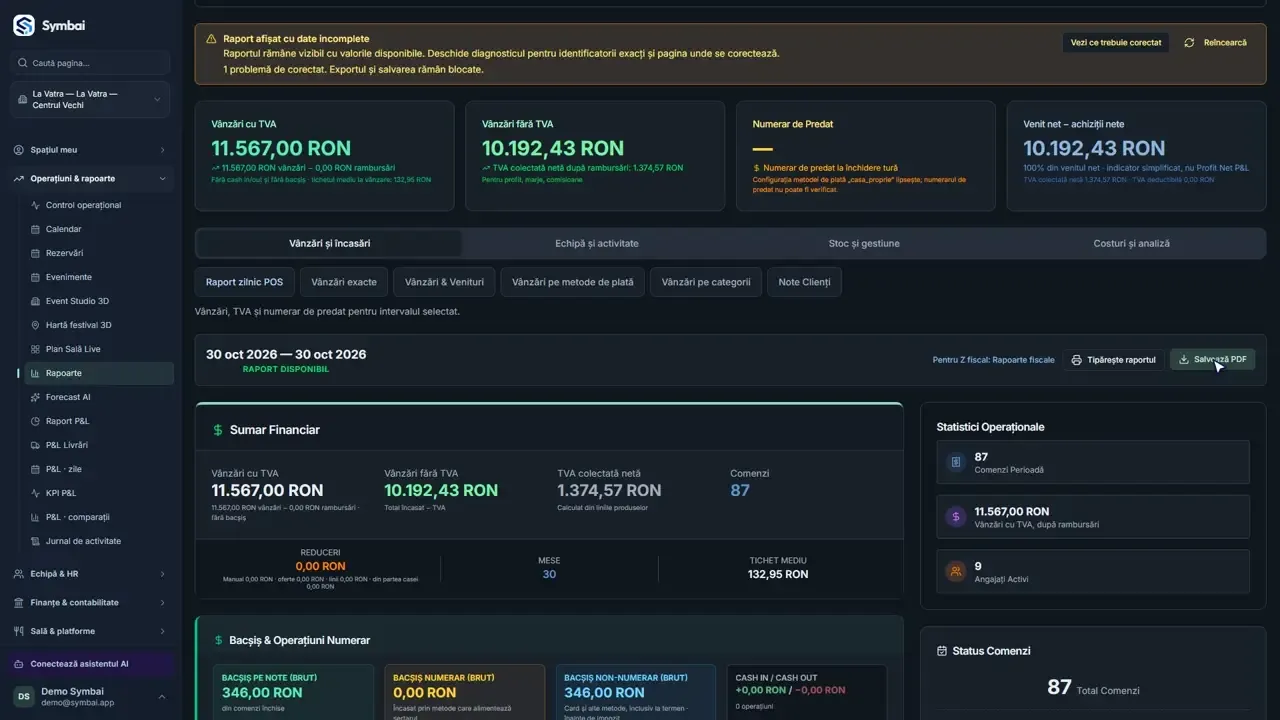The width and height of the screenshot is (1280, 720).
Task: Click the Rapoarte chart icon
Action: click(36, 373)
